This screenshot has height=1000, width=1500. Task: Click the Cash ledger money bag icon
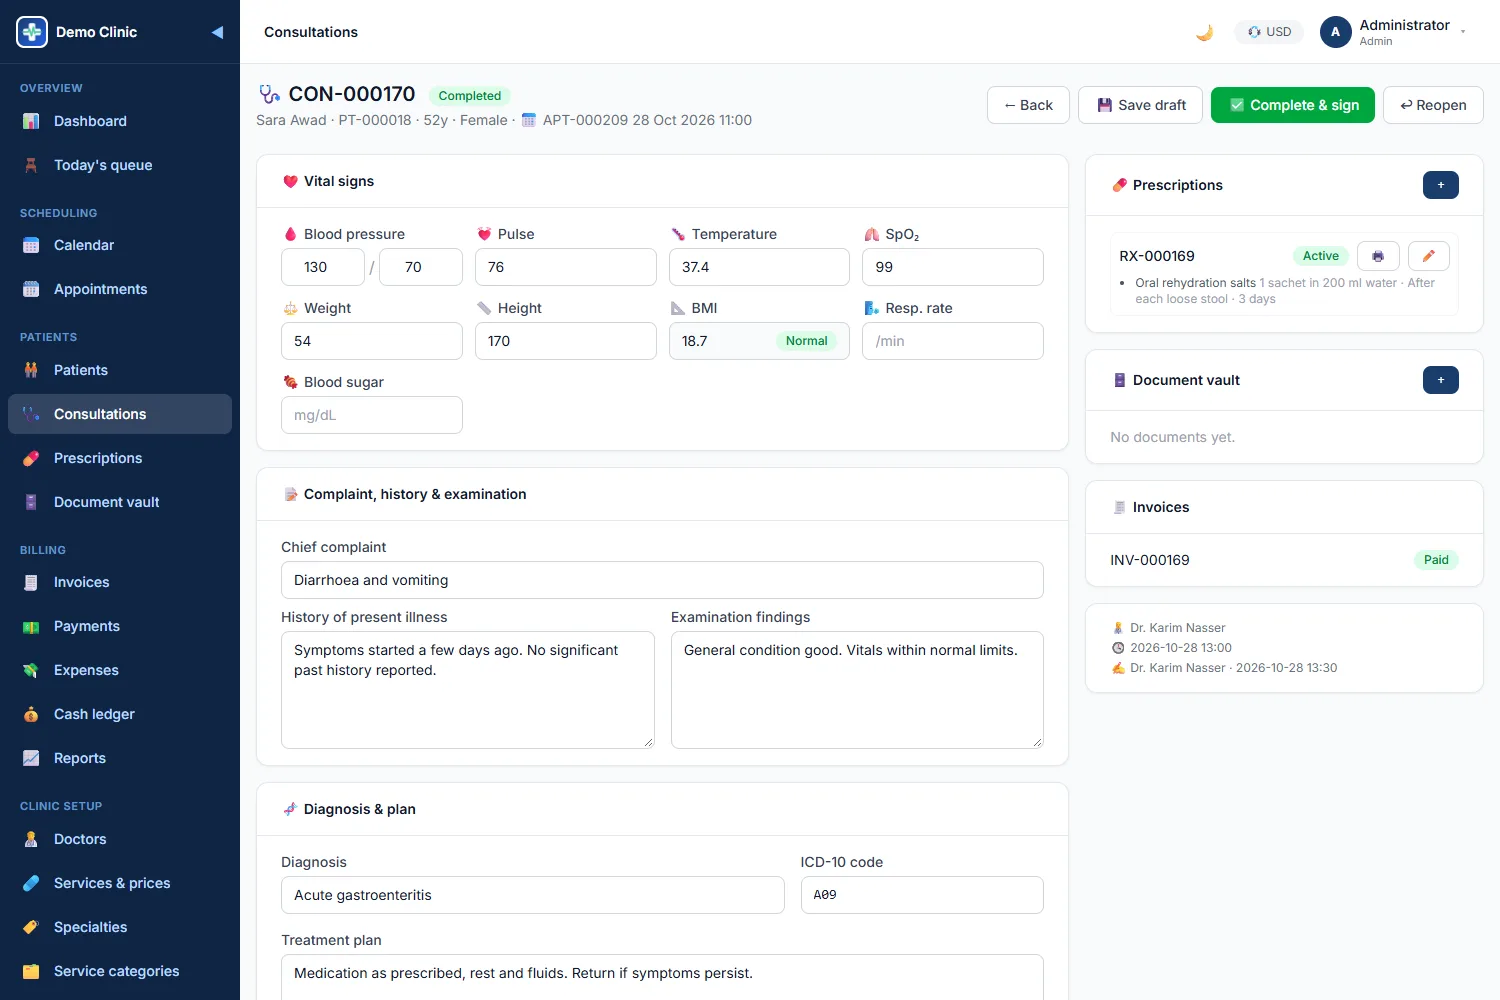31,714
